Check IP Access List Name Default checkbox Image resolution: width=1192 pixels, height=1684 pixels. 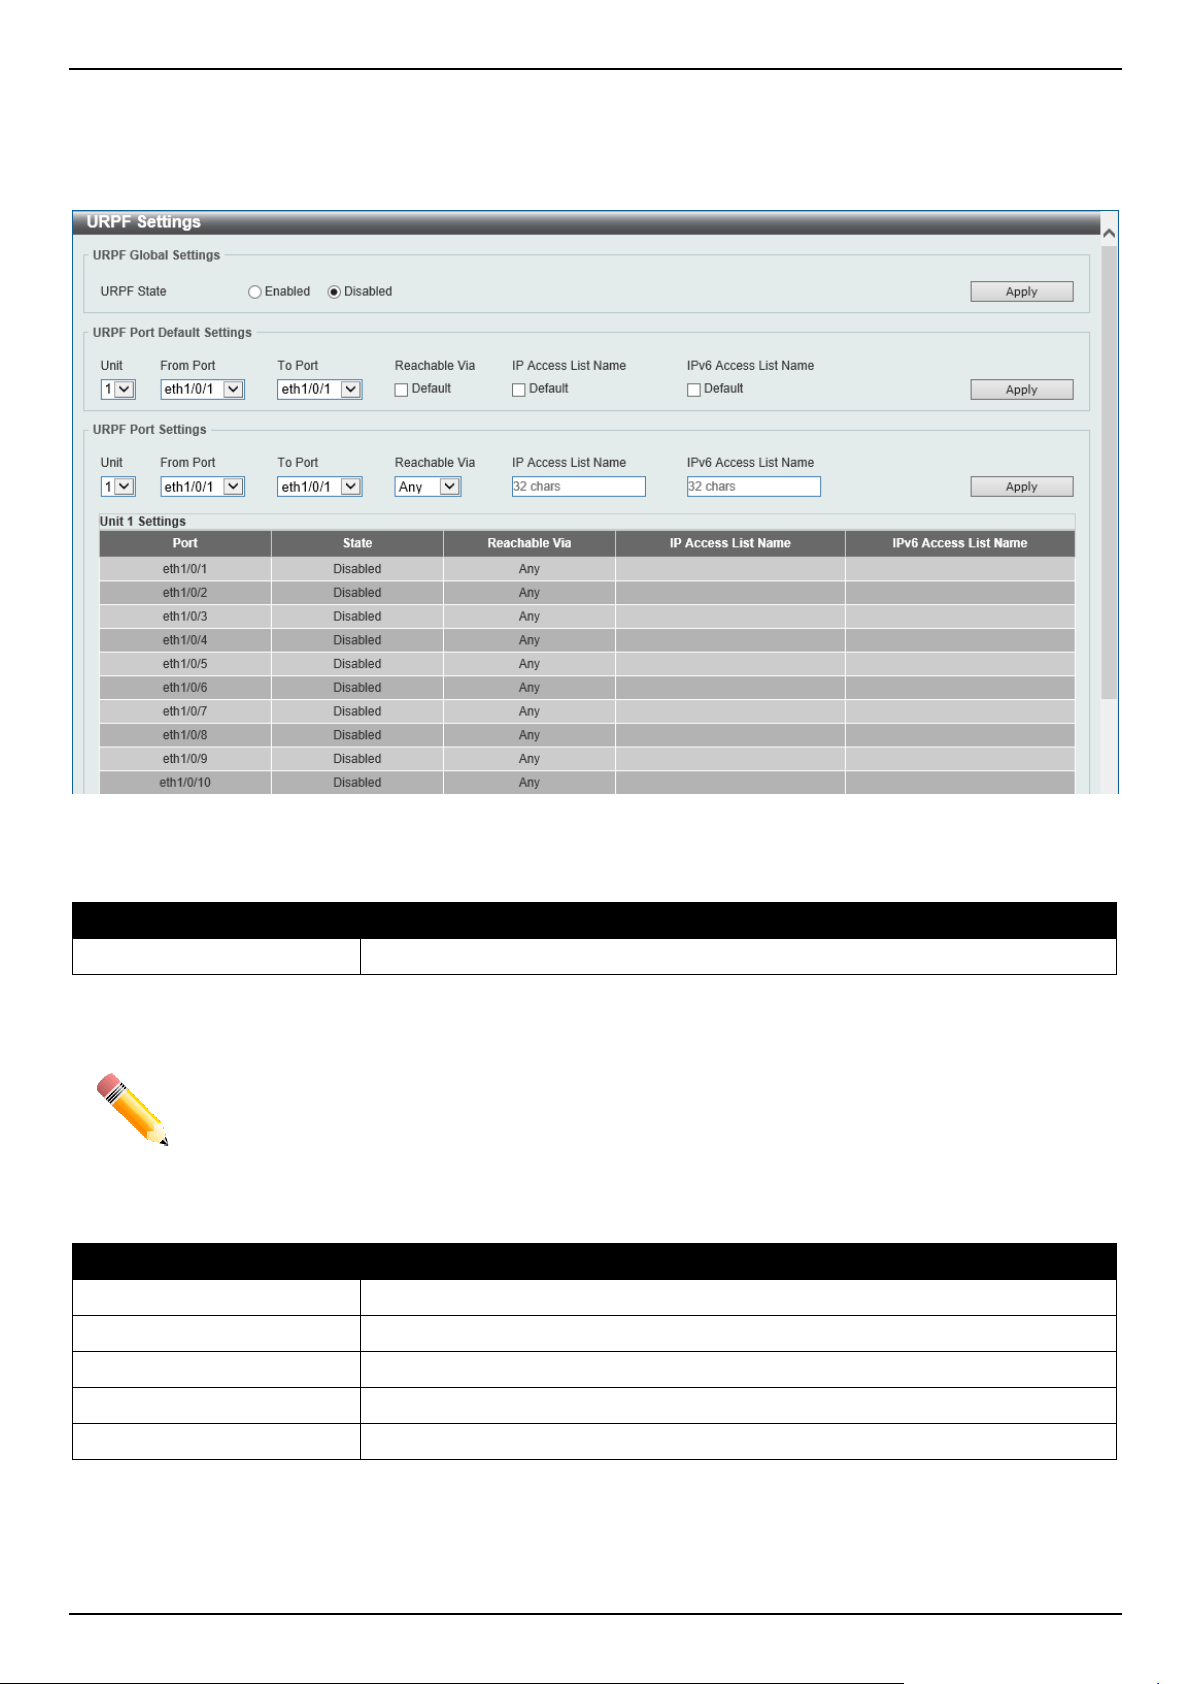[x=519, y=390]
